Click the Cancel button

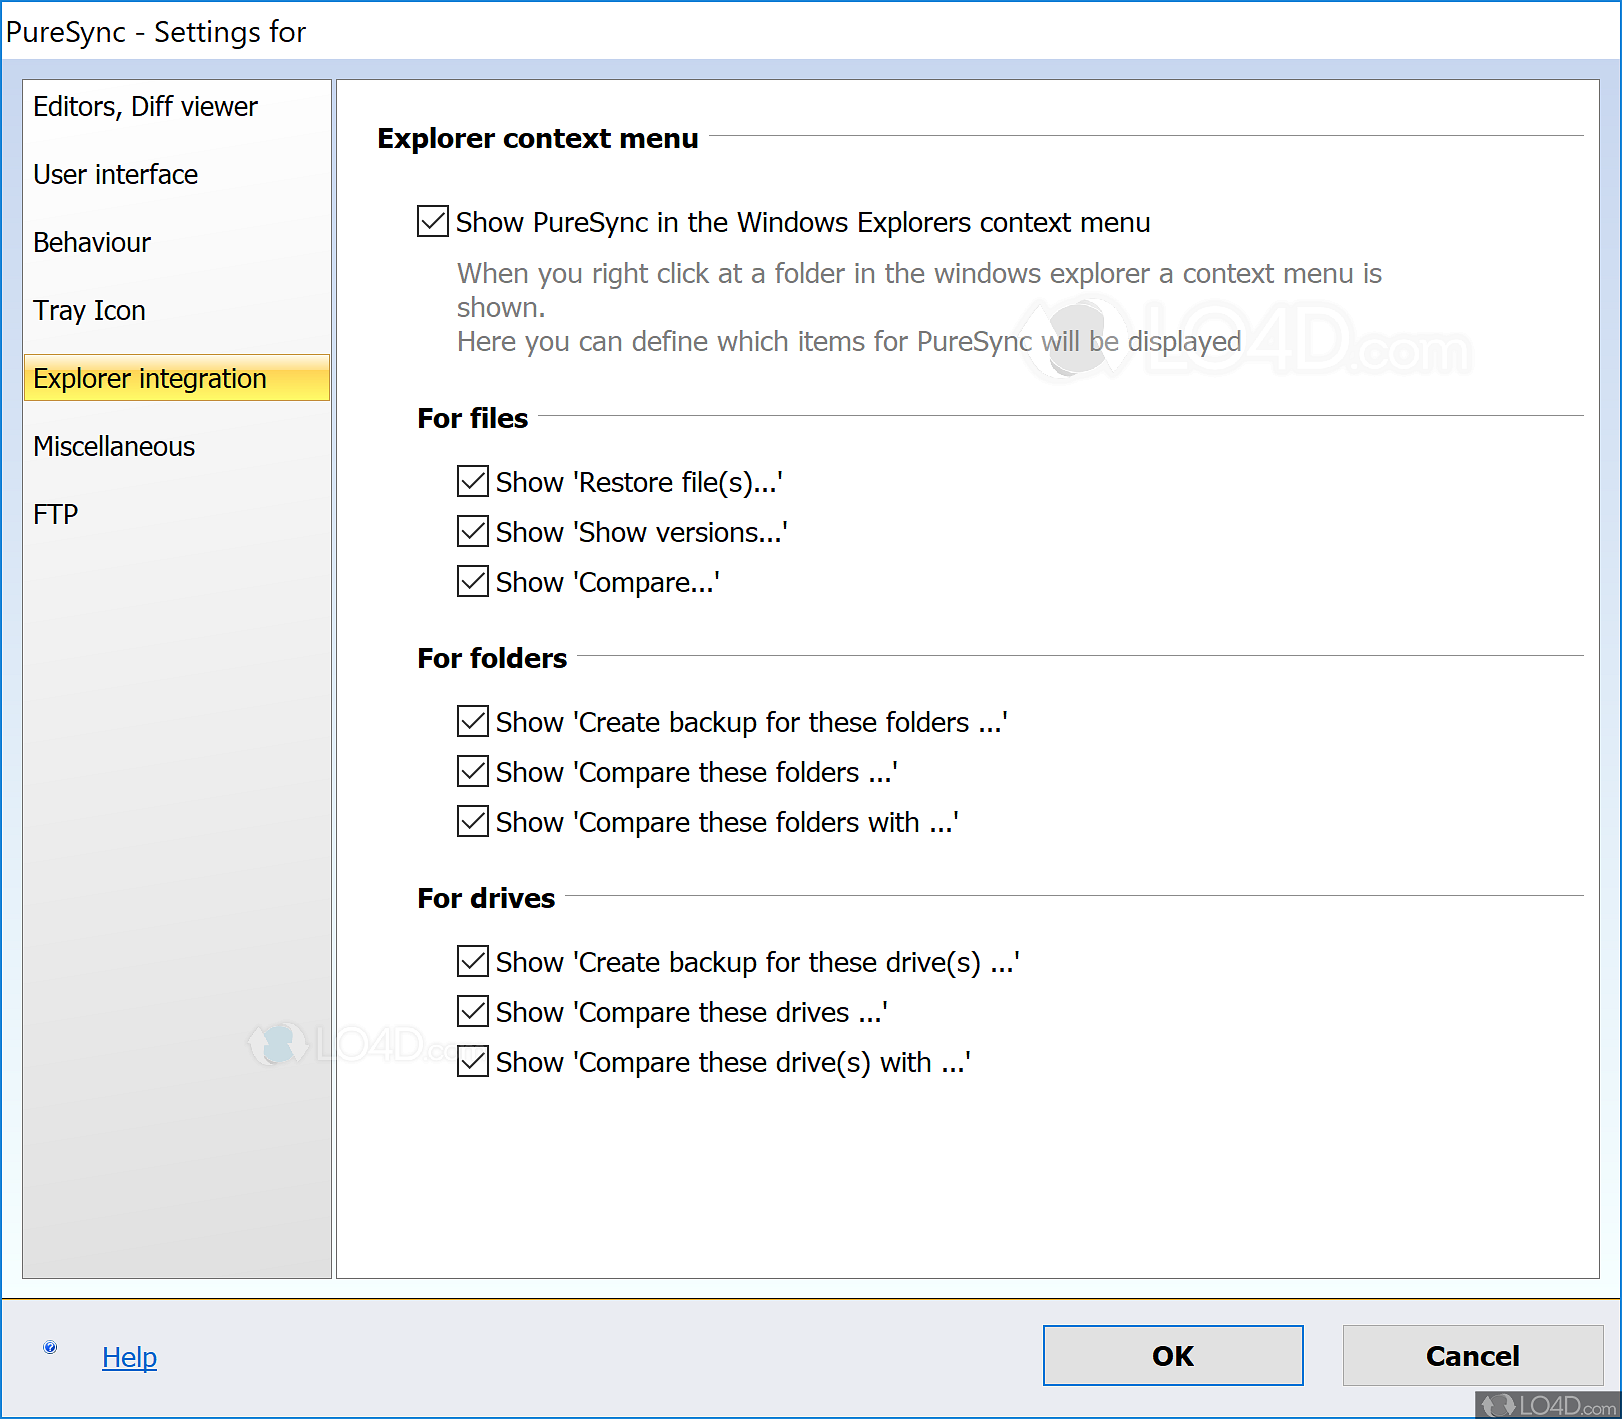[1471, 1356]
